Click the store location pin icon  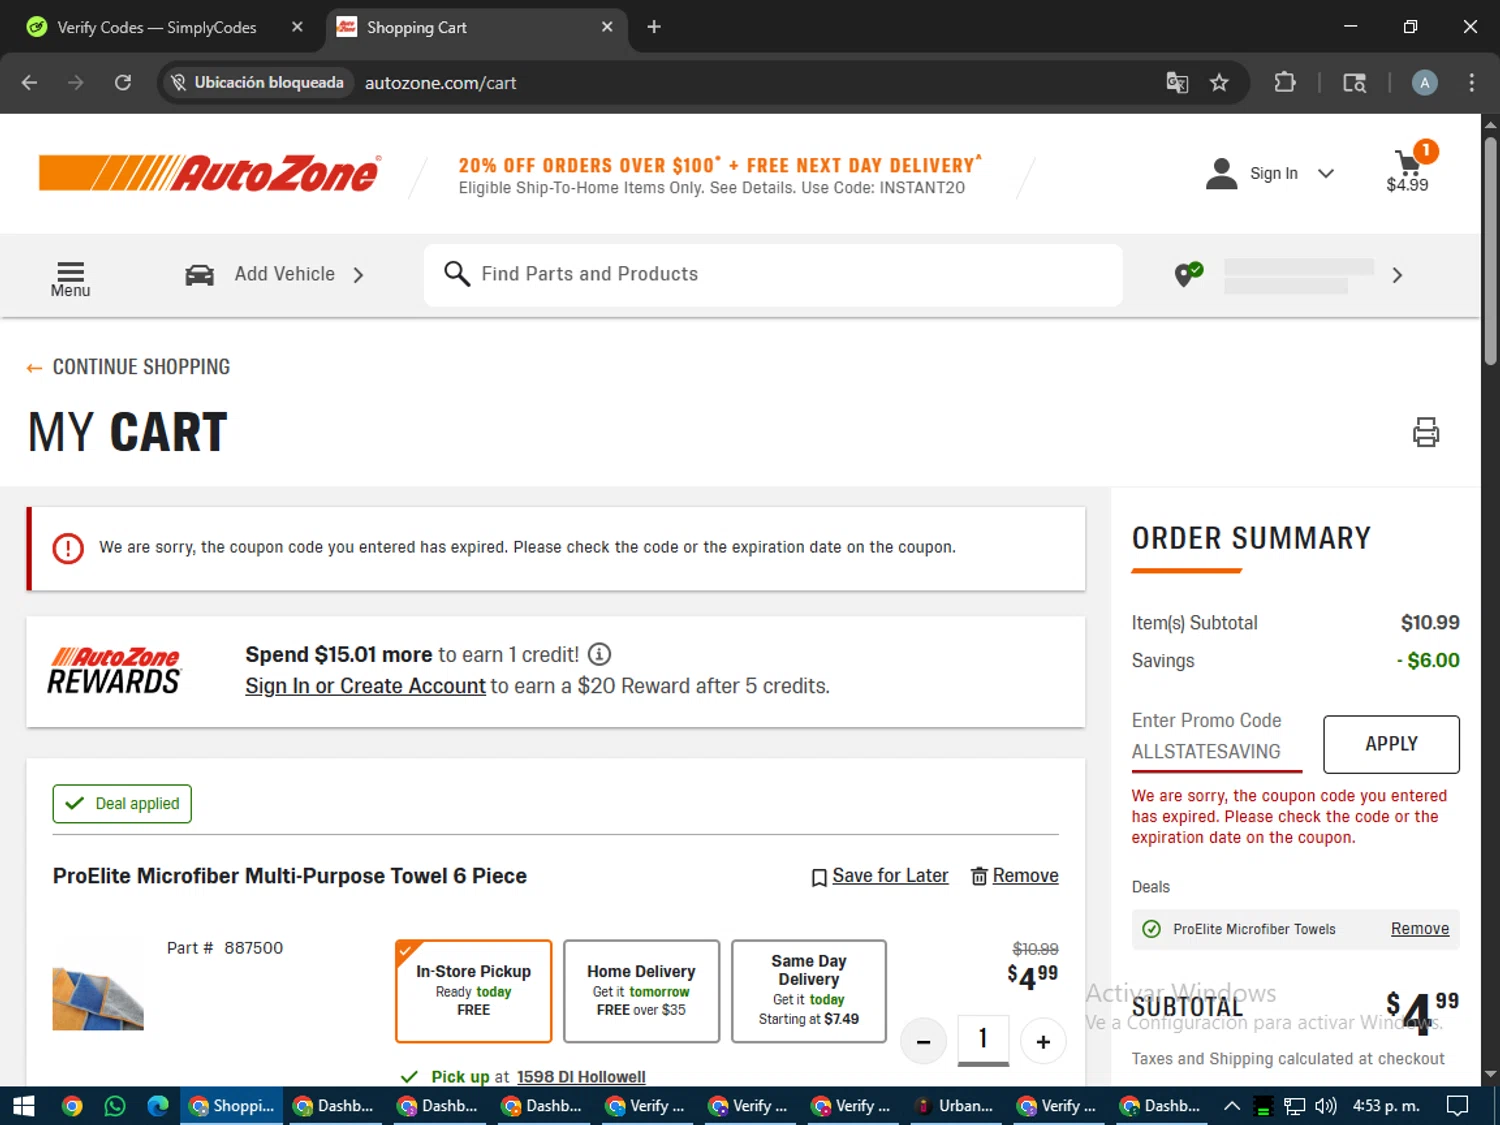click(x=1187, y=274)
